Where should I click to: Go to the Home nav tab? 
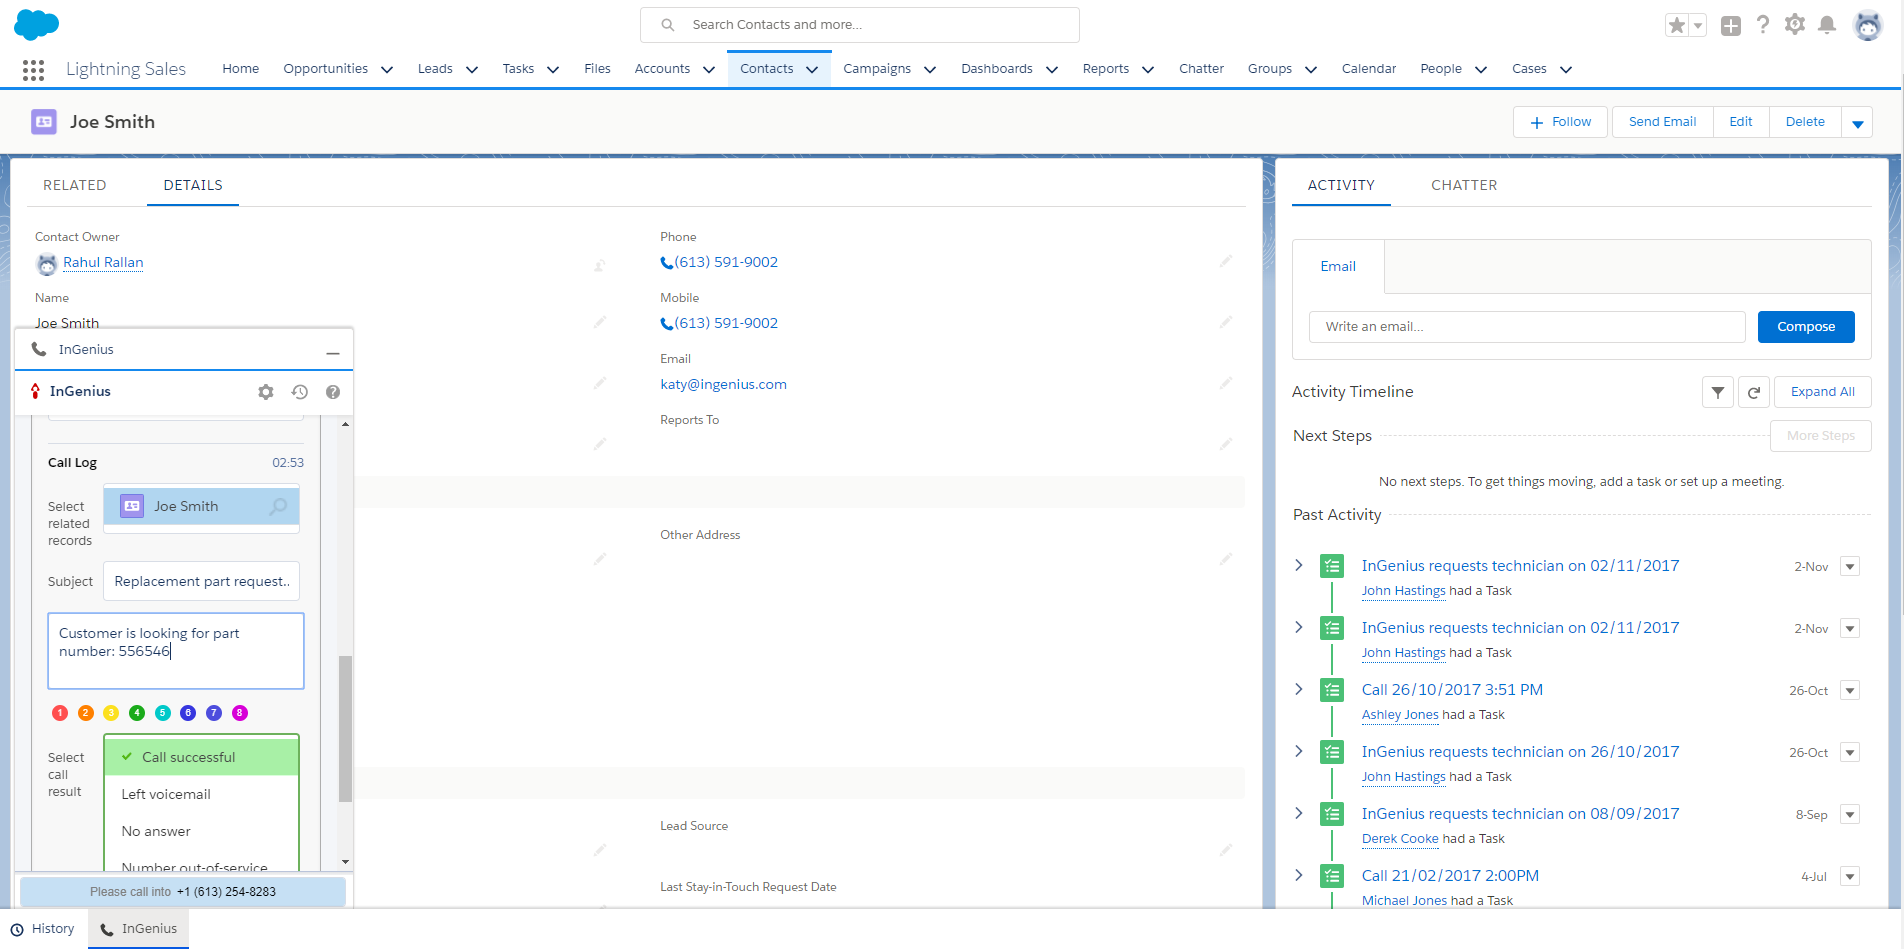click(x=241, y=69)
